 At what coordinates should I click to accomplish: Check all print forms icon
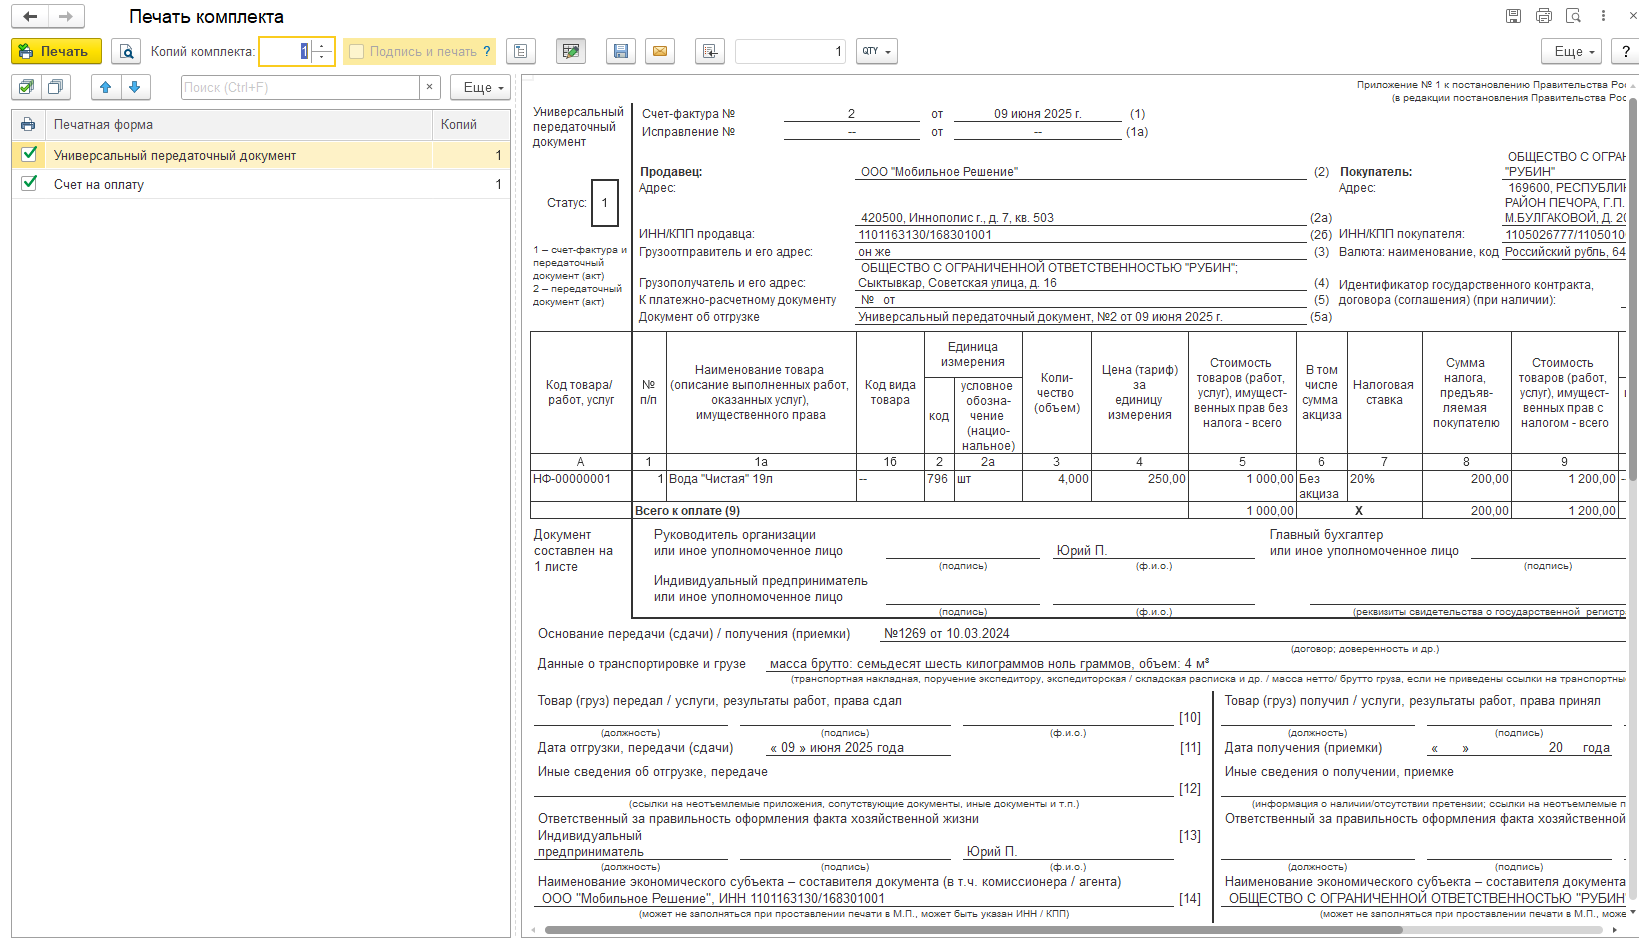(x=26, y=87)
